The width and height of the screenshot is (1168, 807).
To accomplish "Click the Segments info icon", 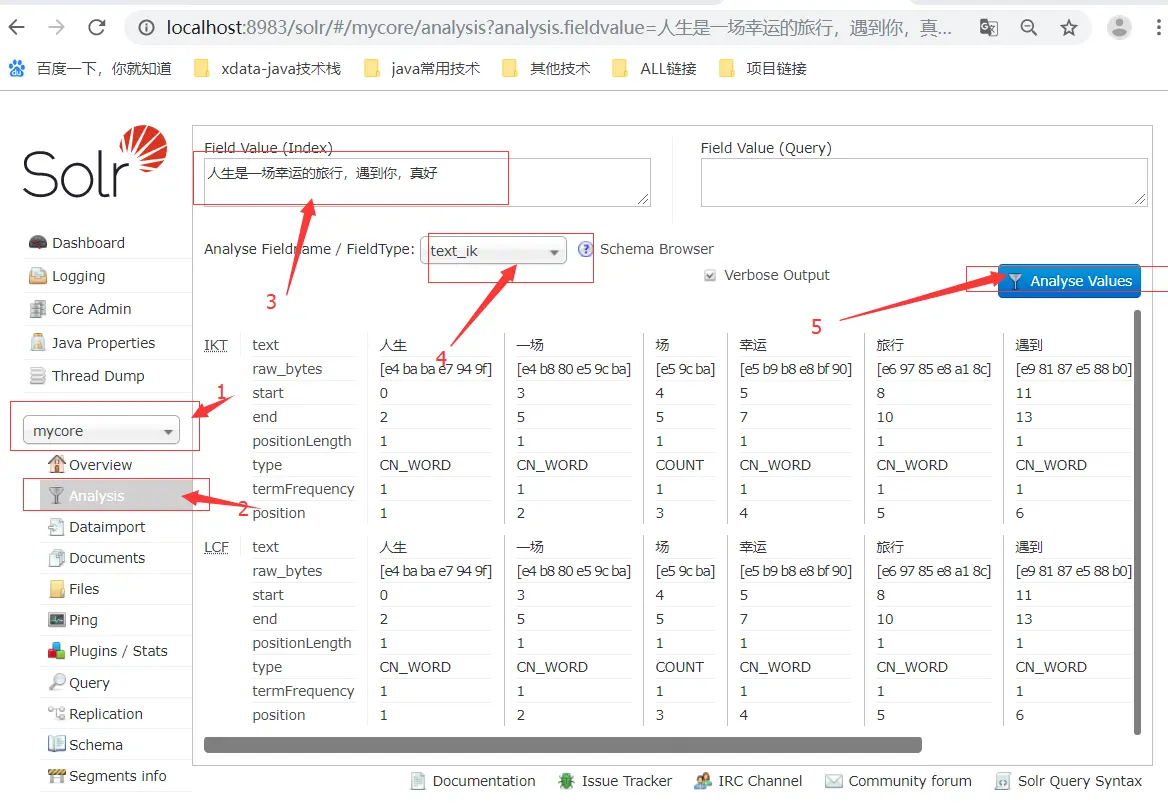I will (x=57, y=775).
